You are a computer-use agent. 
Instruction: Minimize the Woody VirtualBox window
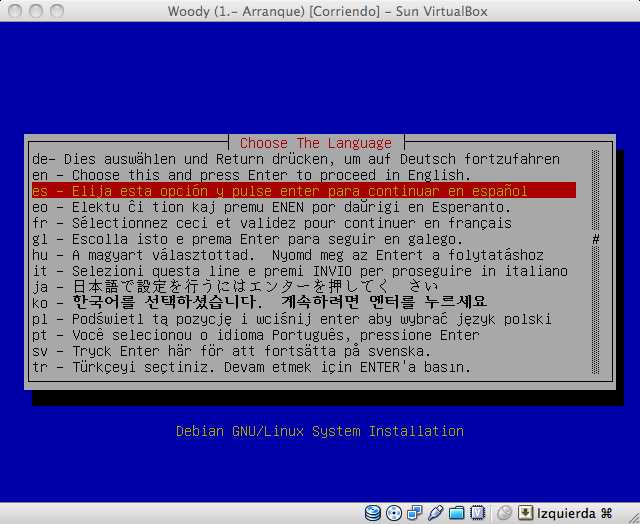[36, 11]
